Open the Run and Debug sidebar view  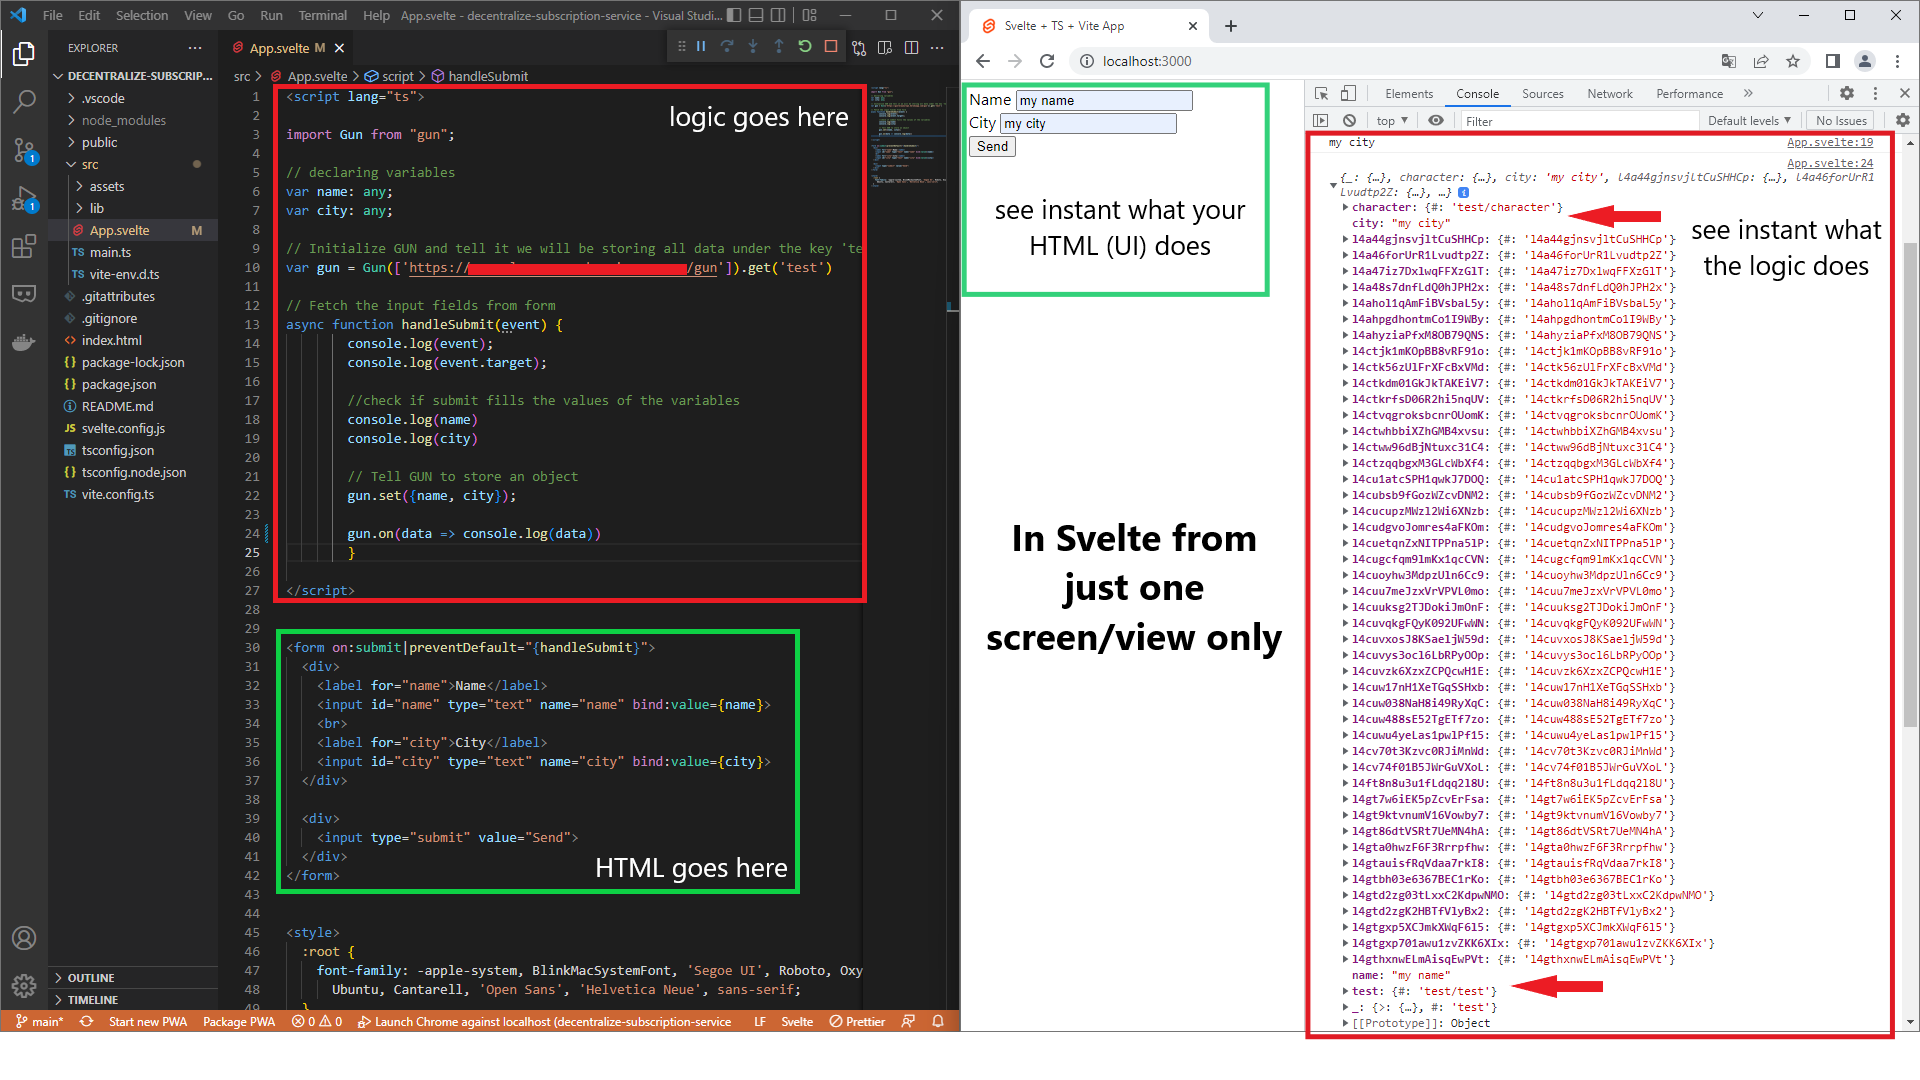[24, 199]
